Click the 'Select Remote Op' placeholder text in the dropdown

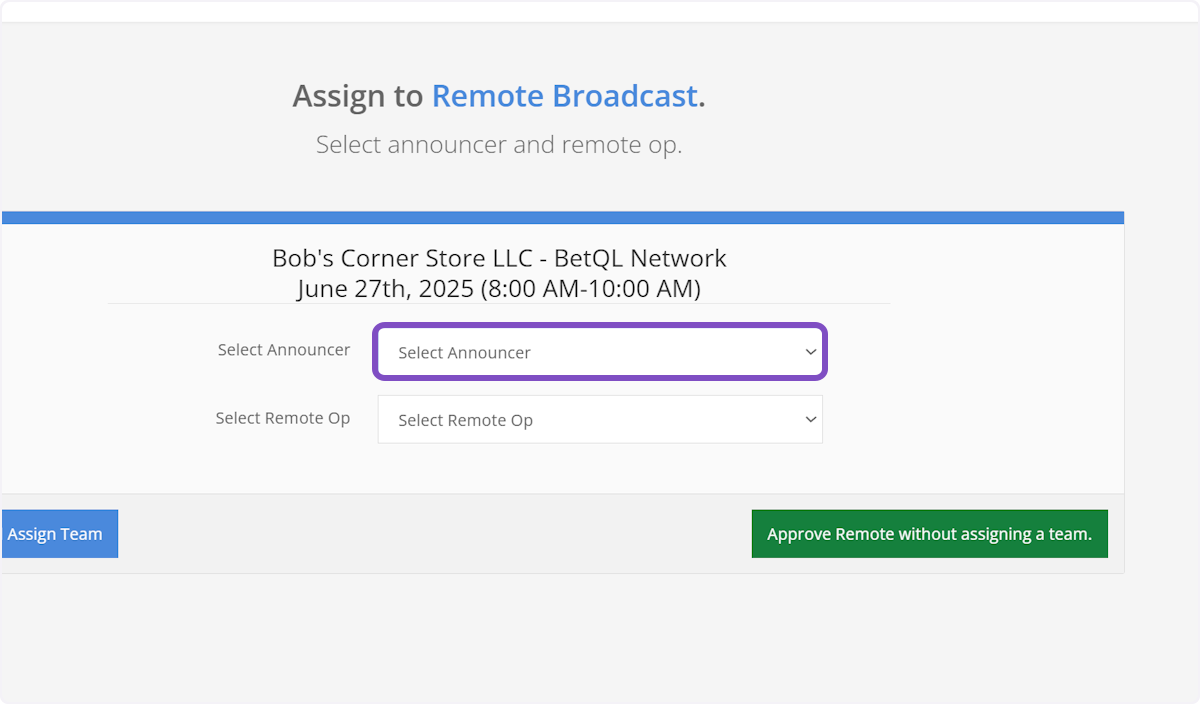pos(465,421)
